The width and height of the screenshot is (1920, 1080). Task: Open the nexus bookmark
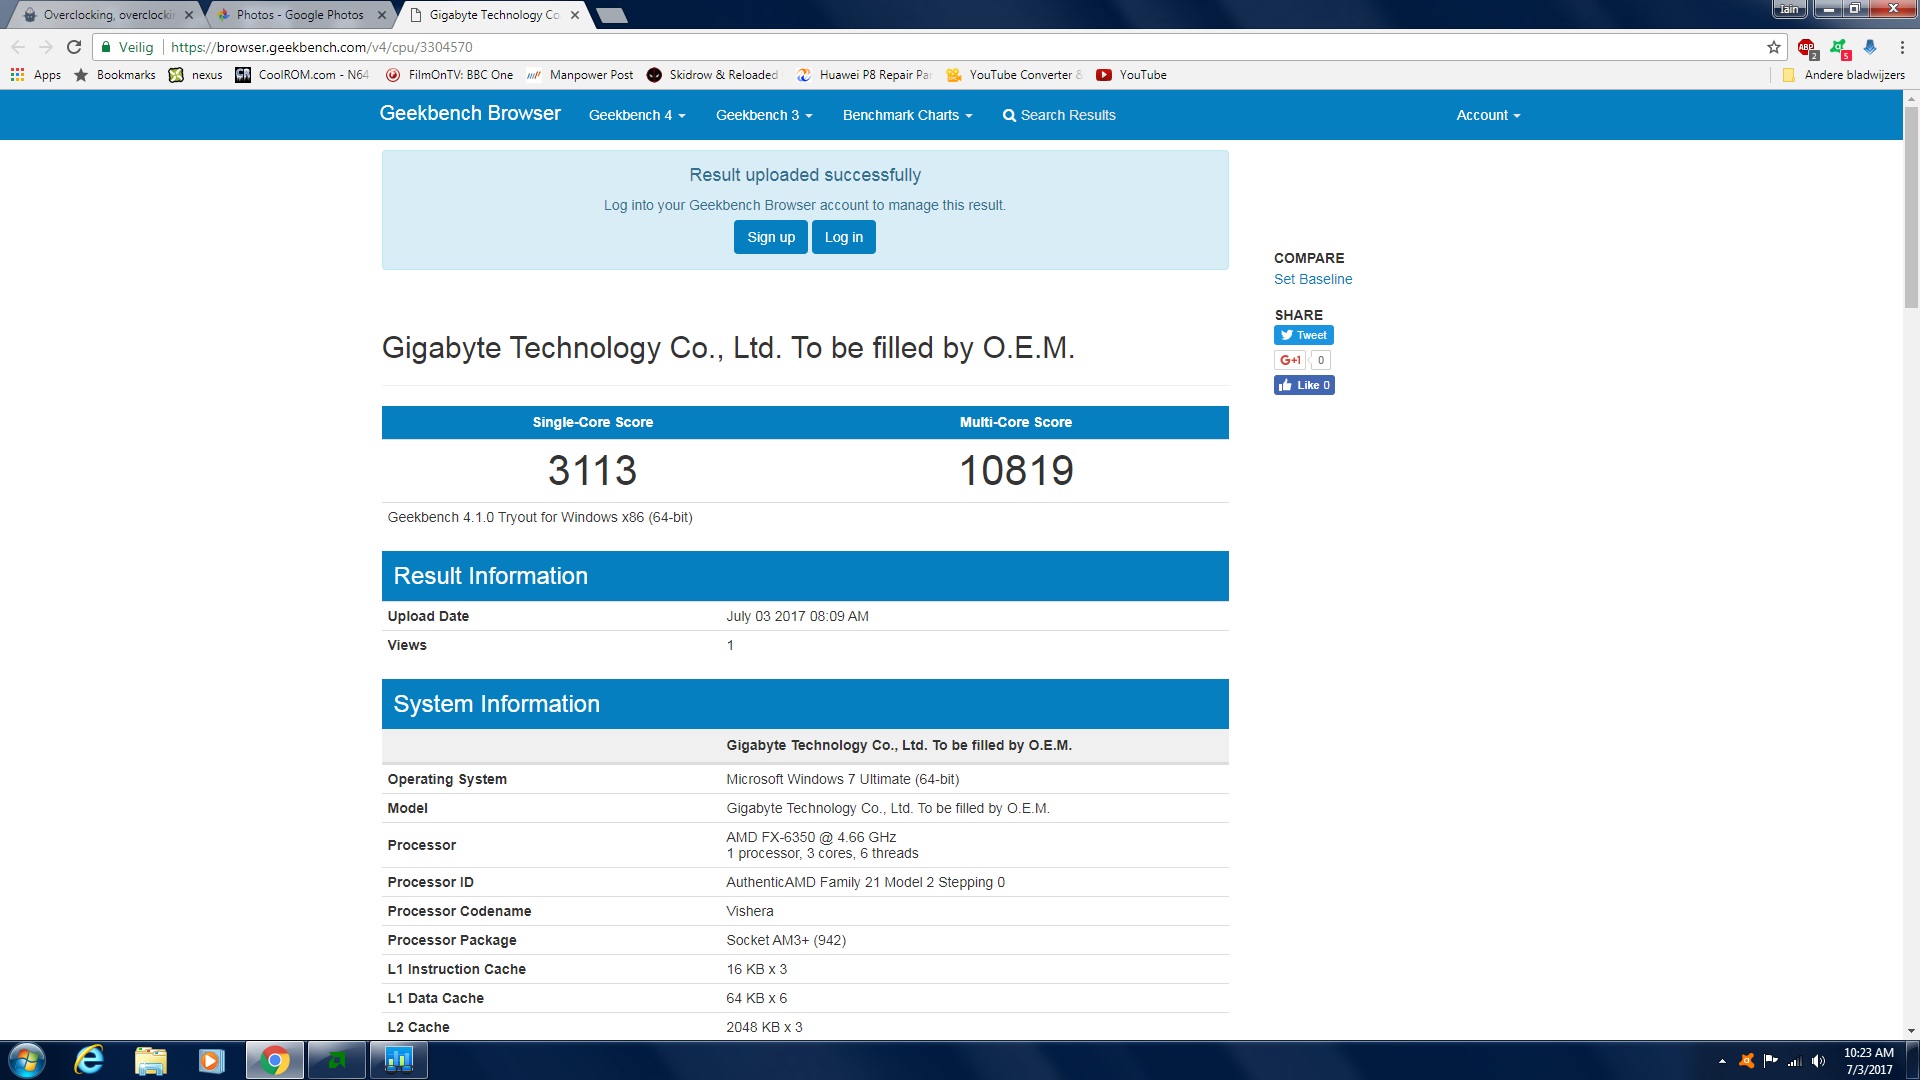196,75
